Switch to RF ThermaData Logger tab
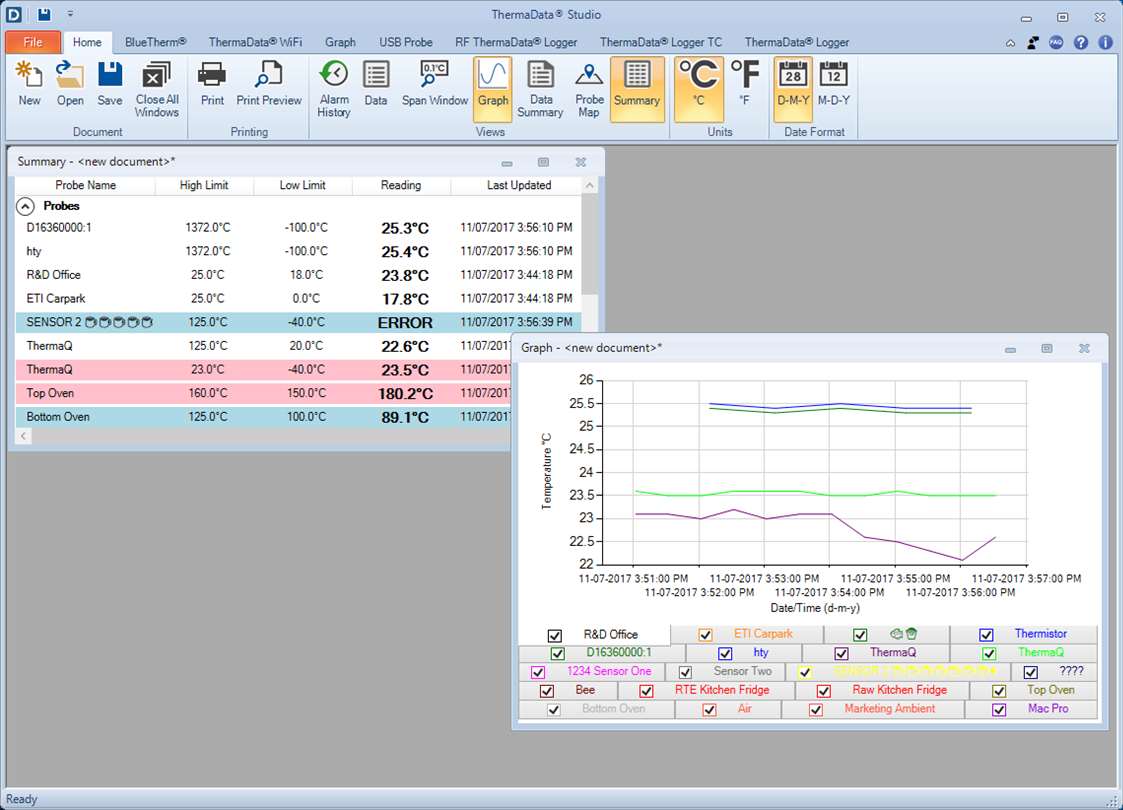The height and width of the screenshot is (810, 1123). [x=516, y=42]
